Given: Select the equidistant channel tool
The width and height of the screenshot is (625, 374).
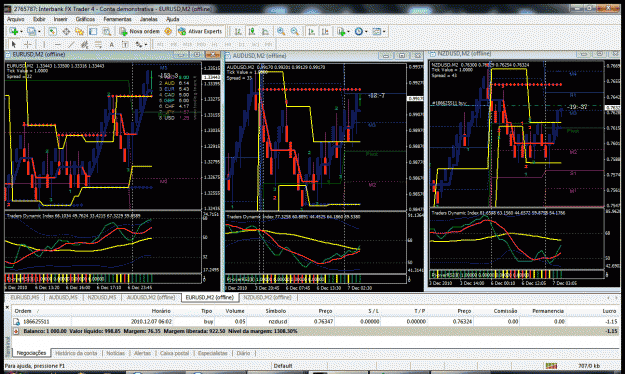Looking at the screenshot, I should pos(85,44).
